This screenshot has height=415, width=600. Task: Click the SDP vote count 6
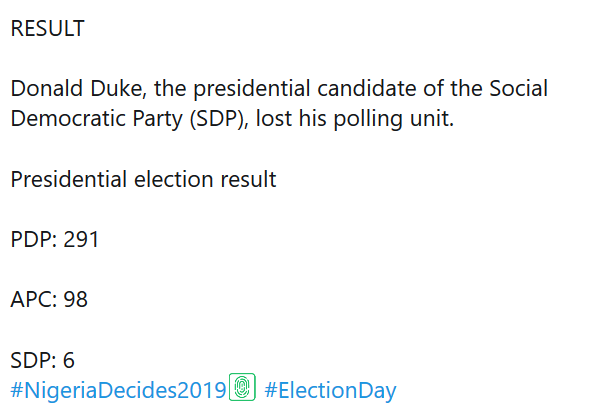click(69, 360)
